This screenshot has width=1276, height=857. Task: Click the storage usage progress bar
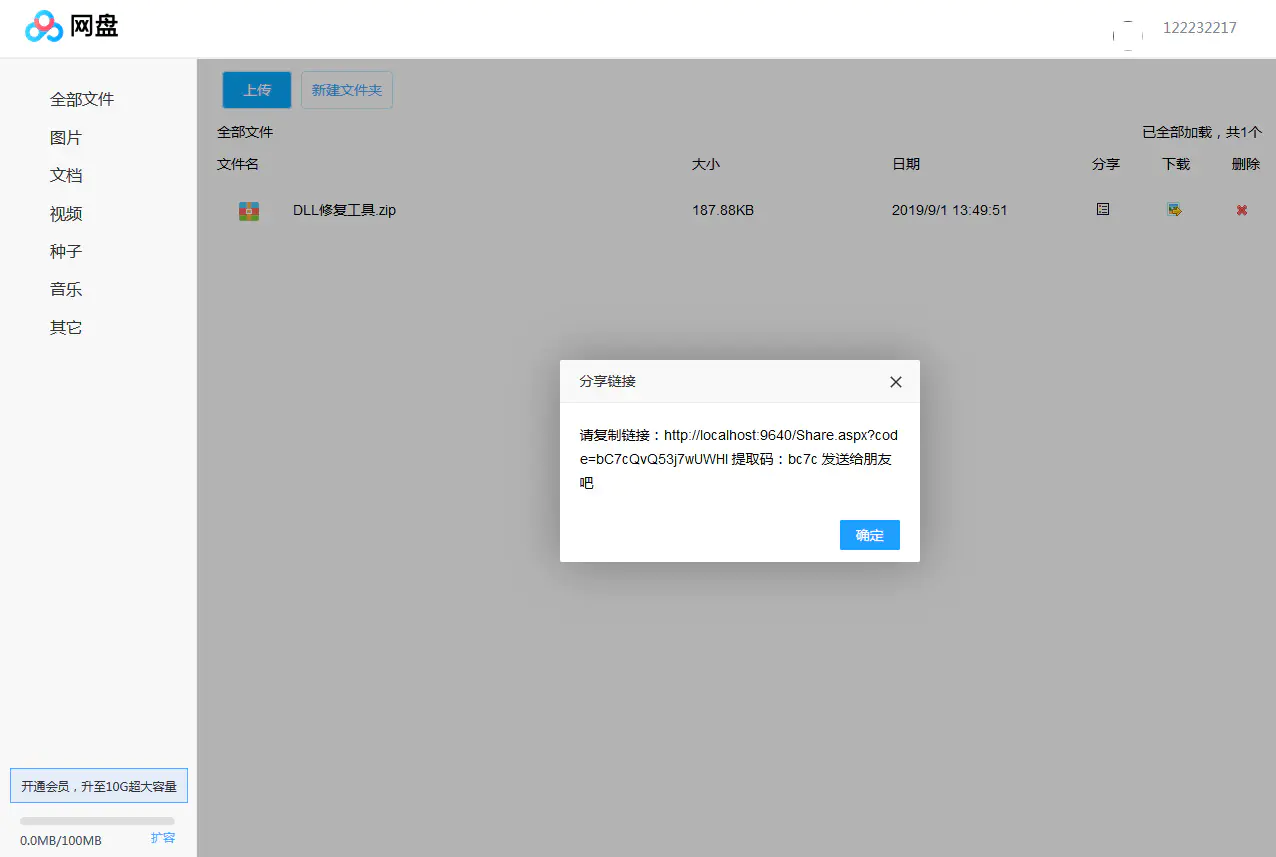[x=95, y=819]
